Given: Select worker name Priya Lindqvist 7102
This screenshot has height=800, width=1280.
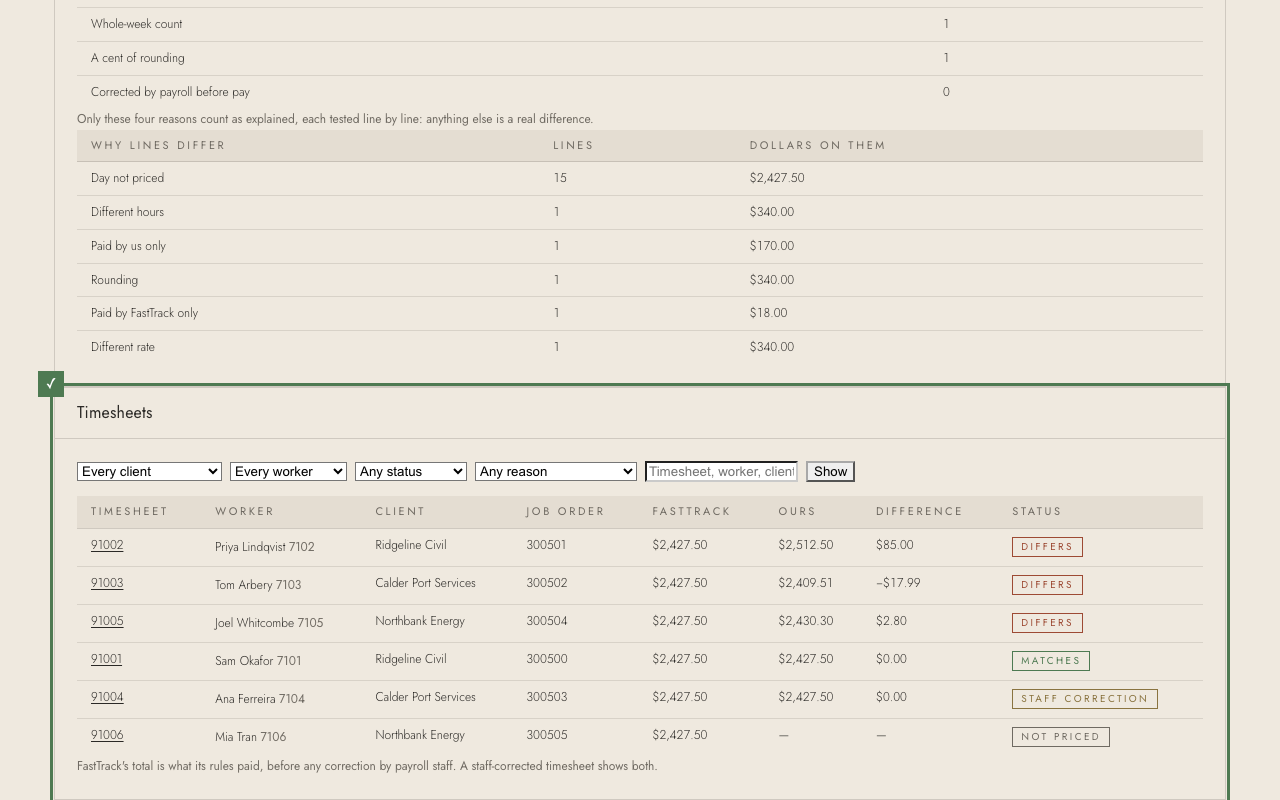Looking at the screenshot, I should [265, 547].
